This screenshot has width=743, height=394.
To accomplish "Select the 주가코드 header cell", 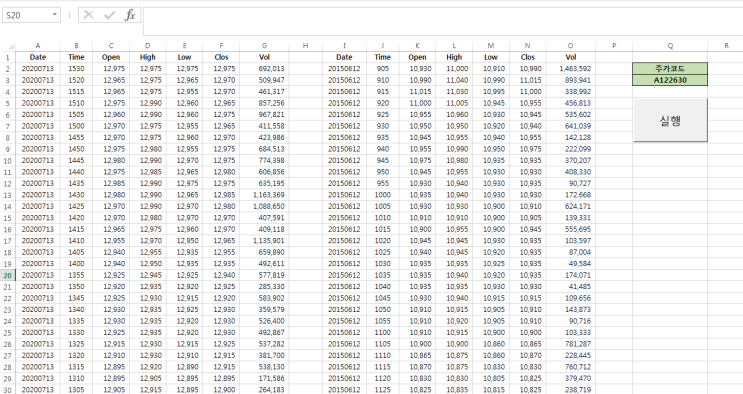I will 670,69.
